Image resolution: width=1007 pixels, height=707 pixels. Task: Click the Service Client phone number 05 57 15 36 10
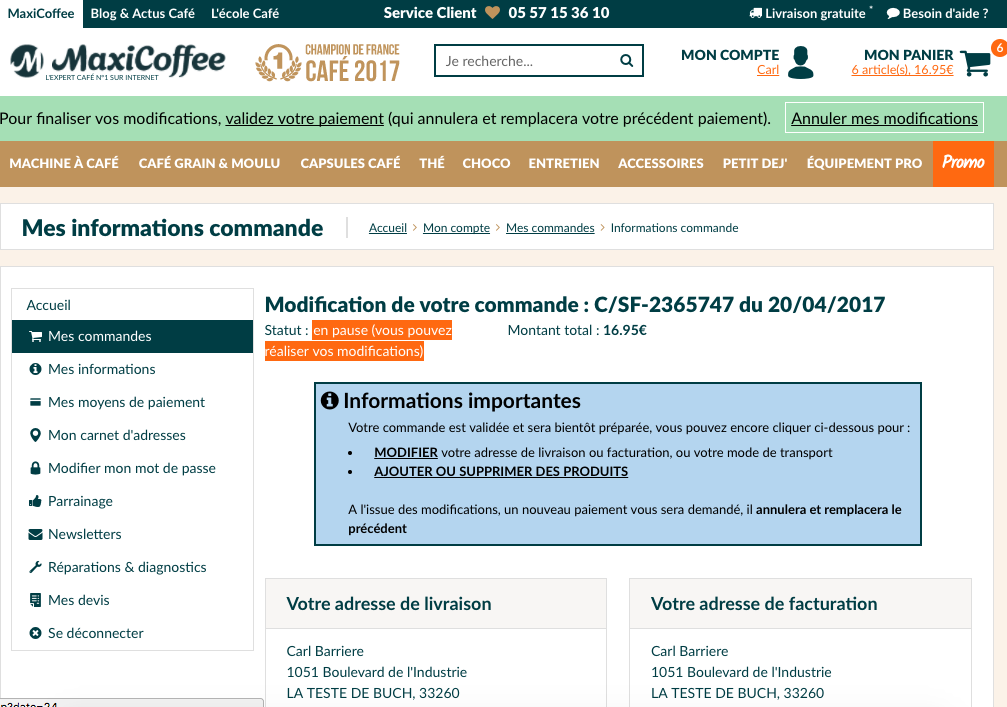pyautogui.click(x=559, y=13)
